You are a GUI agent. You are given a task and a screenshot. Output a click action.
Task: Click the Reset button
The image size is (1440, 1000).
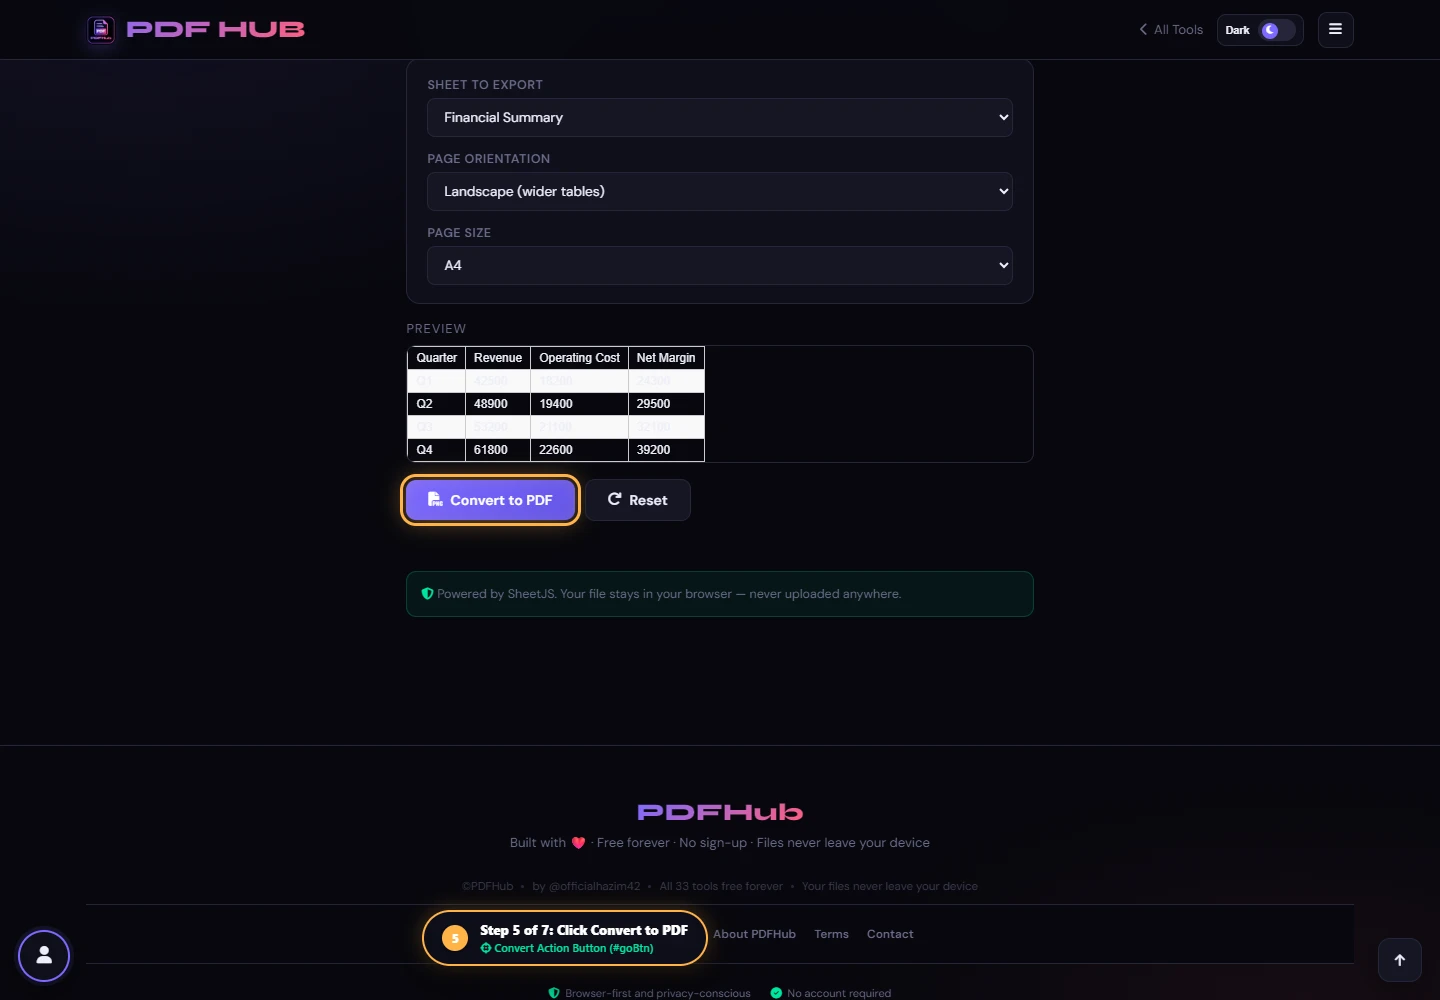tap(638, 500)
